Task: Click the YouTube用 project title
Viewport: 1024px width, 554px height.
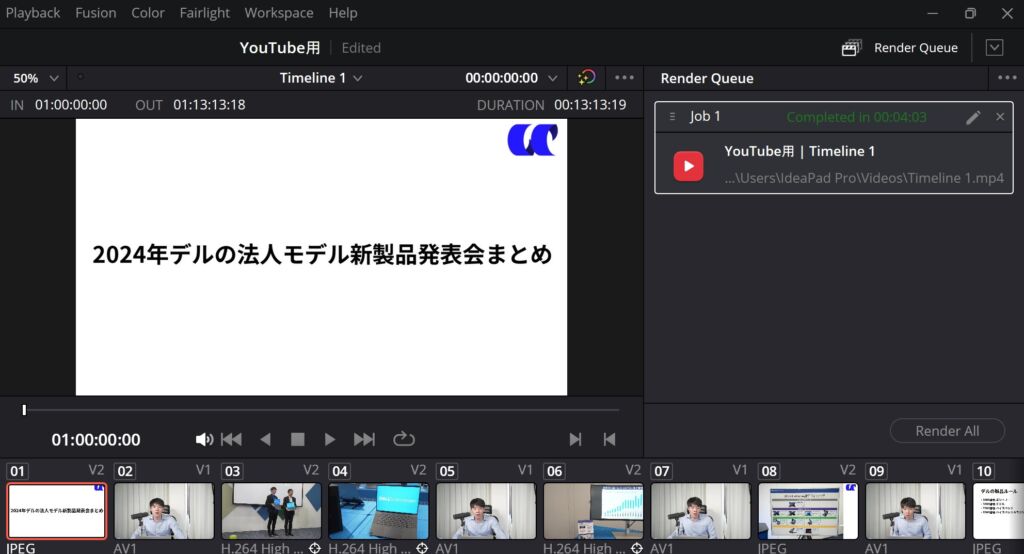Action: [280, 48]
